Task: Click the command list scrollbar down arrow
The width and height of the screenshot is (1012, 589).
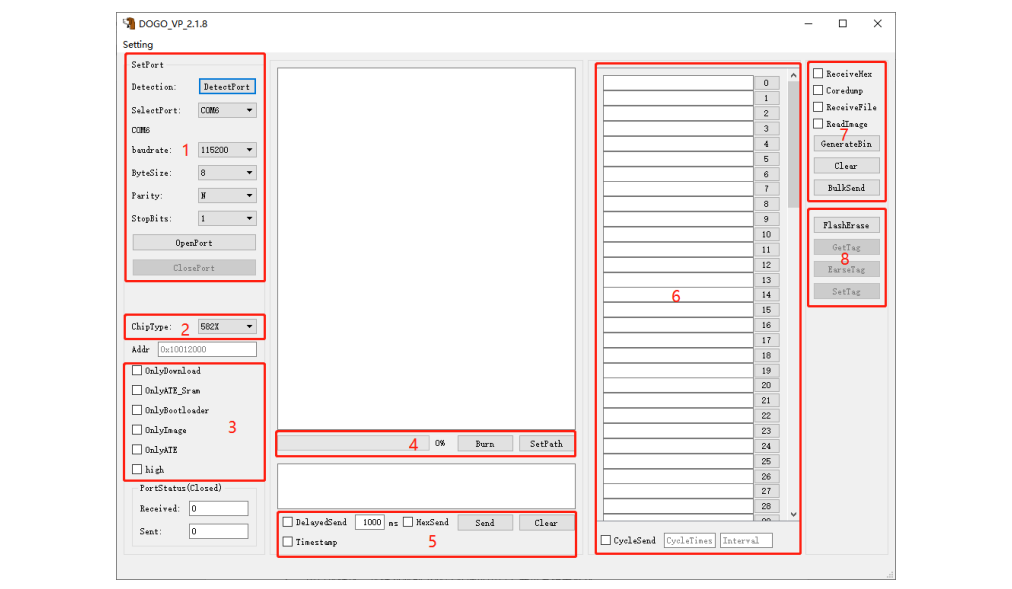Action: (793, 514)
